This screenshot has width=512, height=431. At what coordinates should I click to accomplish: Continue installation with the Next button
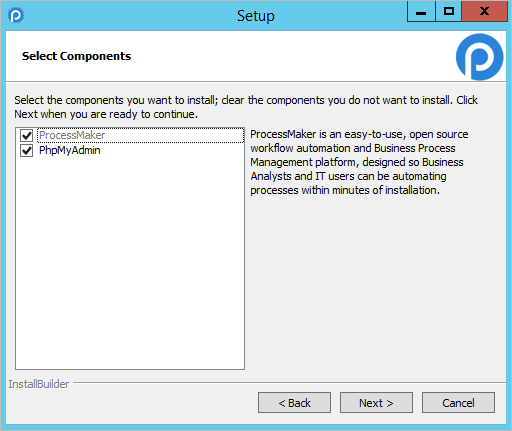click(376, 403)
